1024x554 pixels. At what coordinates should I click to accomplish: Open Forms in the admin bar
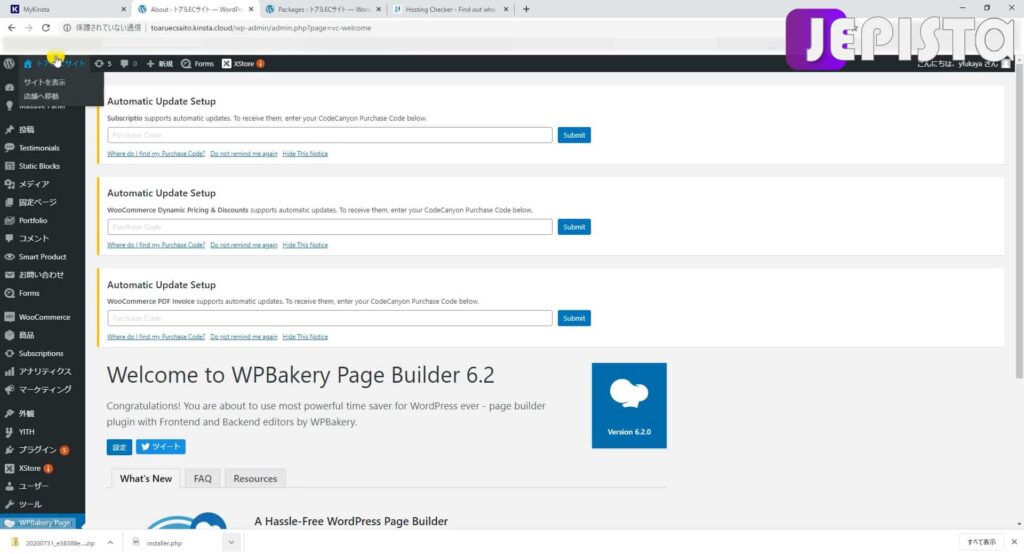[x=197, y=63]
